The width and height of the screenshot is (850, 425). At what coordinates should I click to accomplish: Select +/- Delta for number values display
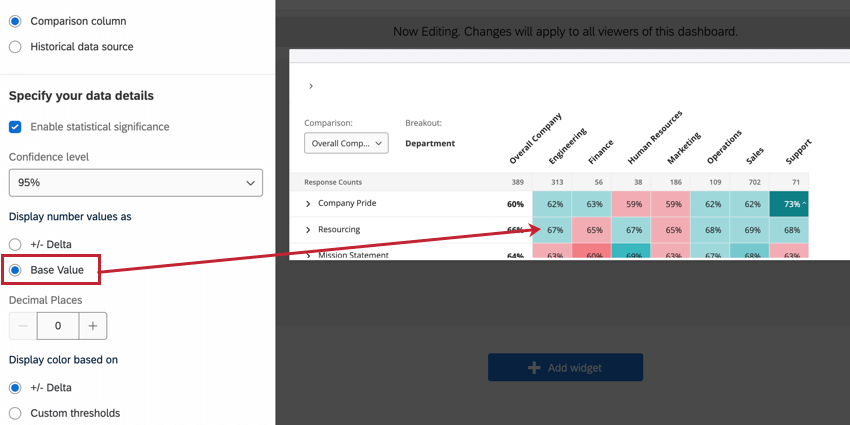(15, 245)
